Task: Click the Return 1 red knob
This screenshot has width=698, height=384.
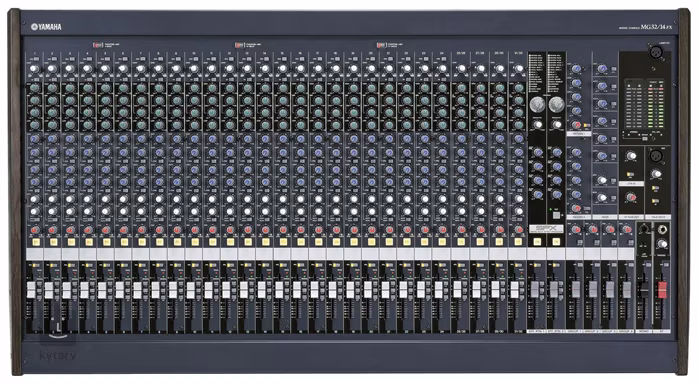Action: 576,125
